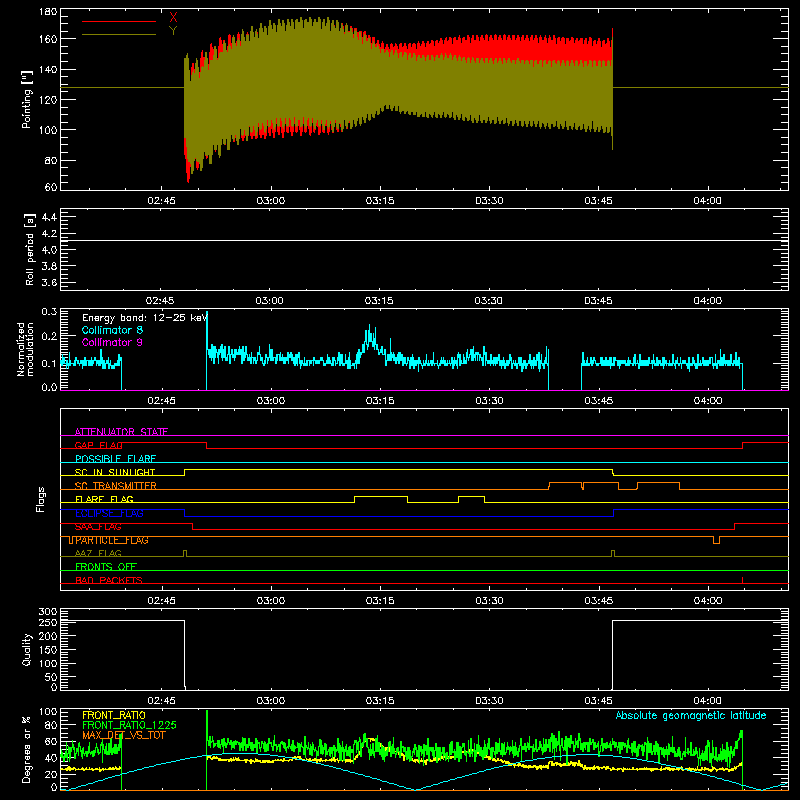Screen dimensions: 800x800
Task: Click the Pointing axis title
Action: [27, 99]
